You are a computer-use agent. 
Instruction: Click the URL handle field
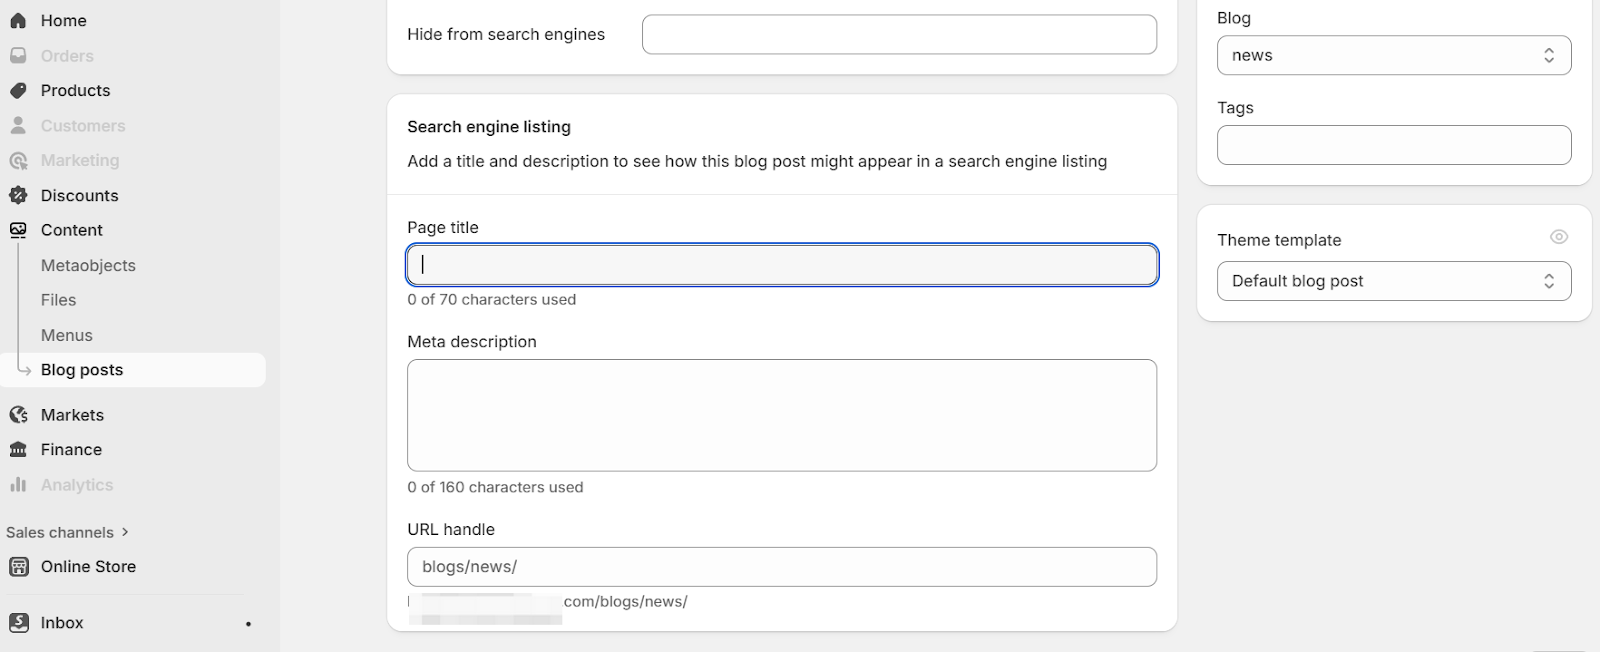pos(781,567)
